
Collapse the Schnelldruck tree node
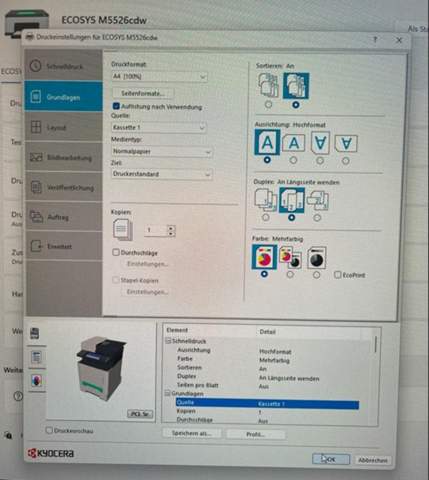coord(168,341)
